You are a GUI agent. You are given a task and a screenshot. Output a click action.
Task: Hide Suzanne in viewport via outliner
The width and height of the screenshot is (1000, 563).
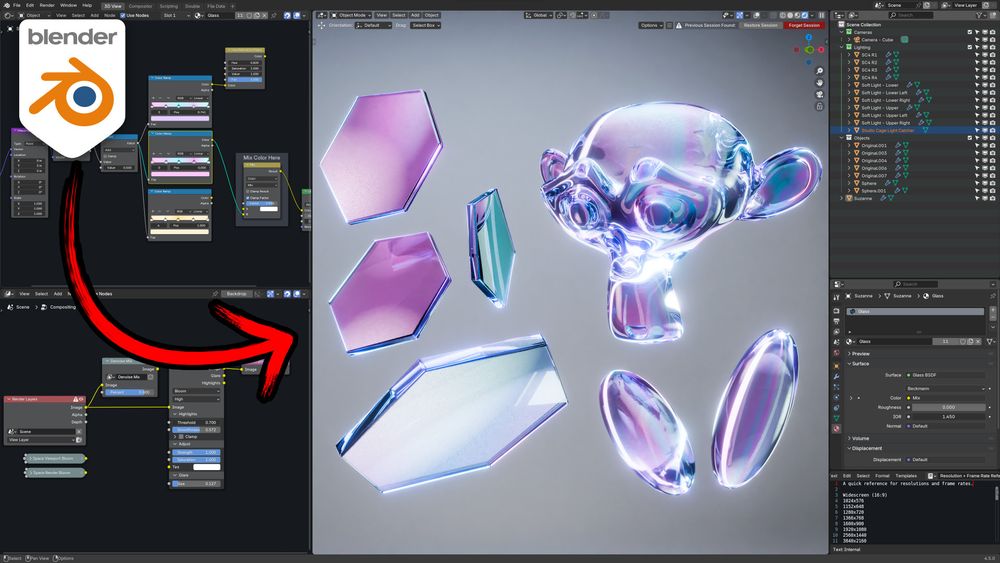tap(985, 198)
